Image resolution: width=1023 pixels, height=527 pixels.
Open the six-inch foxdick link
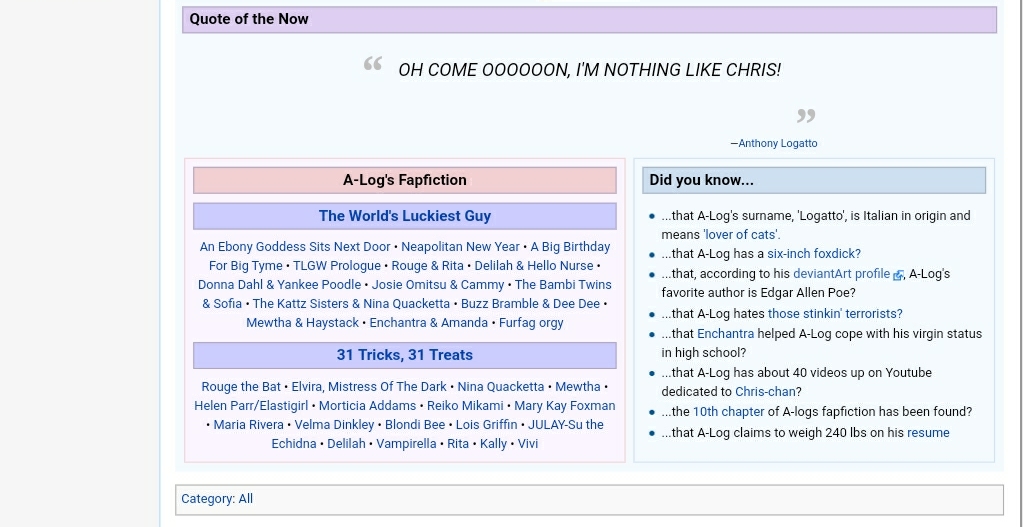[x=813, y=254]
